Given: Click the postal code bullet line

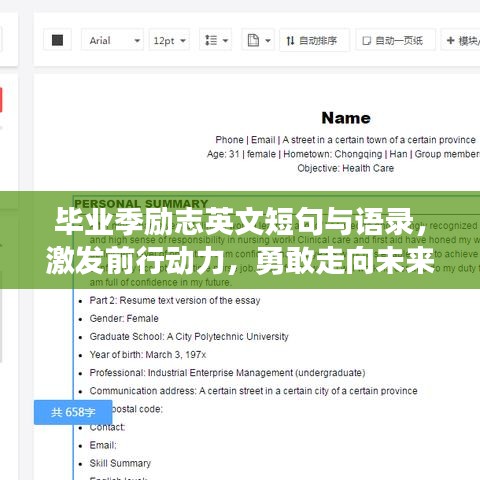Looking at the screenshot, I should (137, 409).
